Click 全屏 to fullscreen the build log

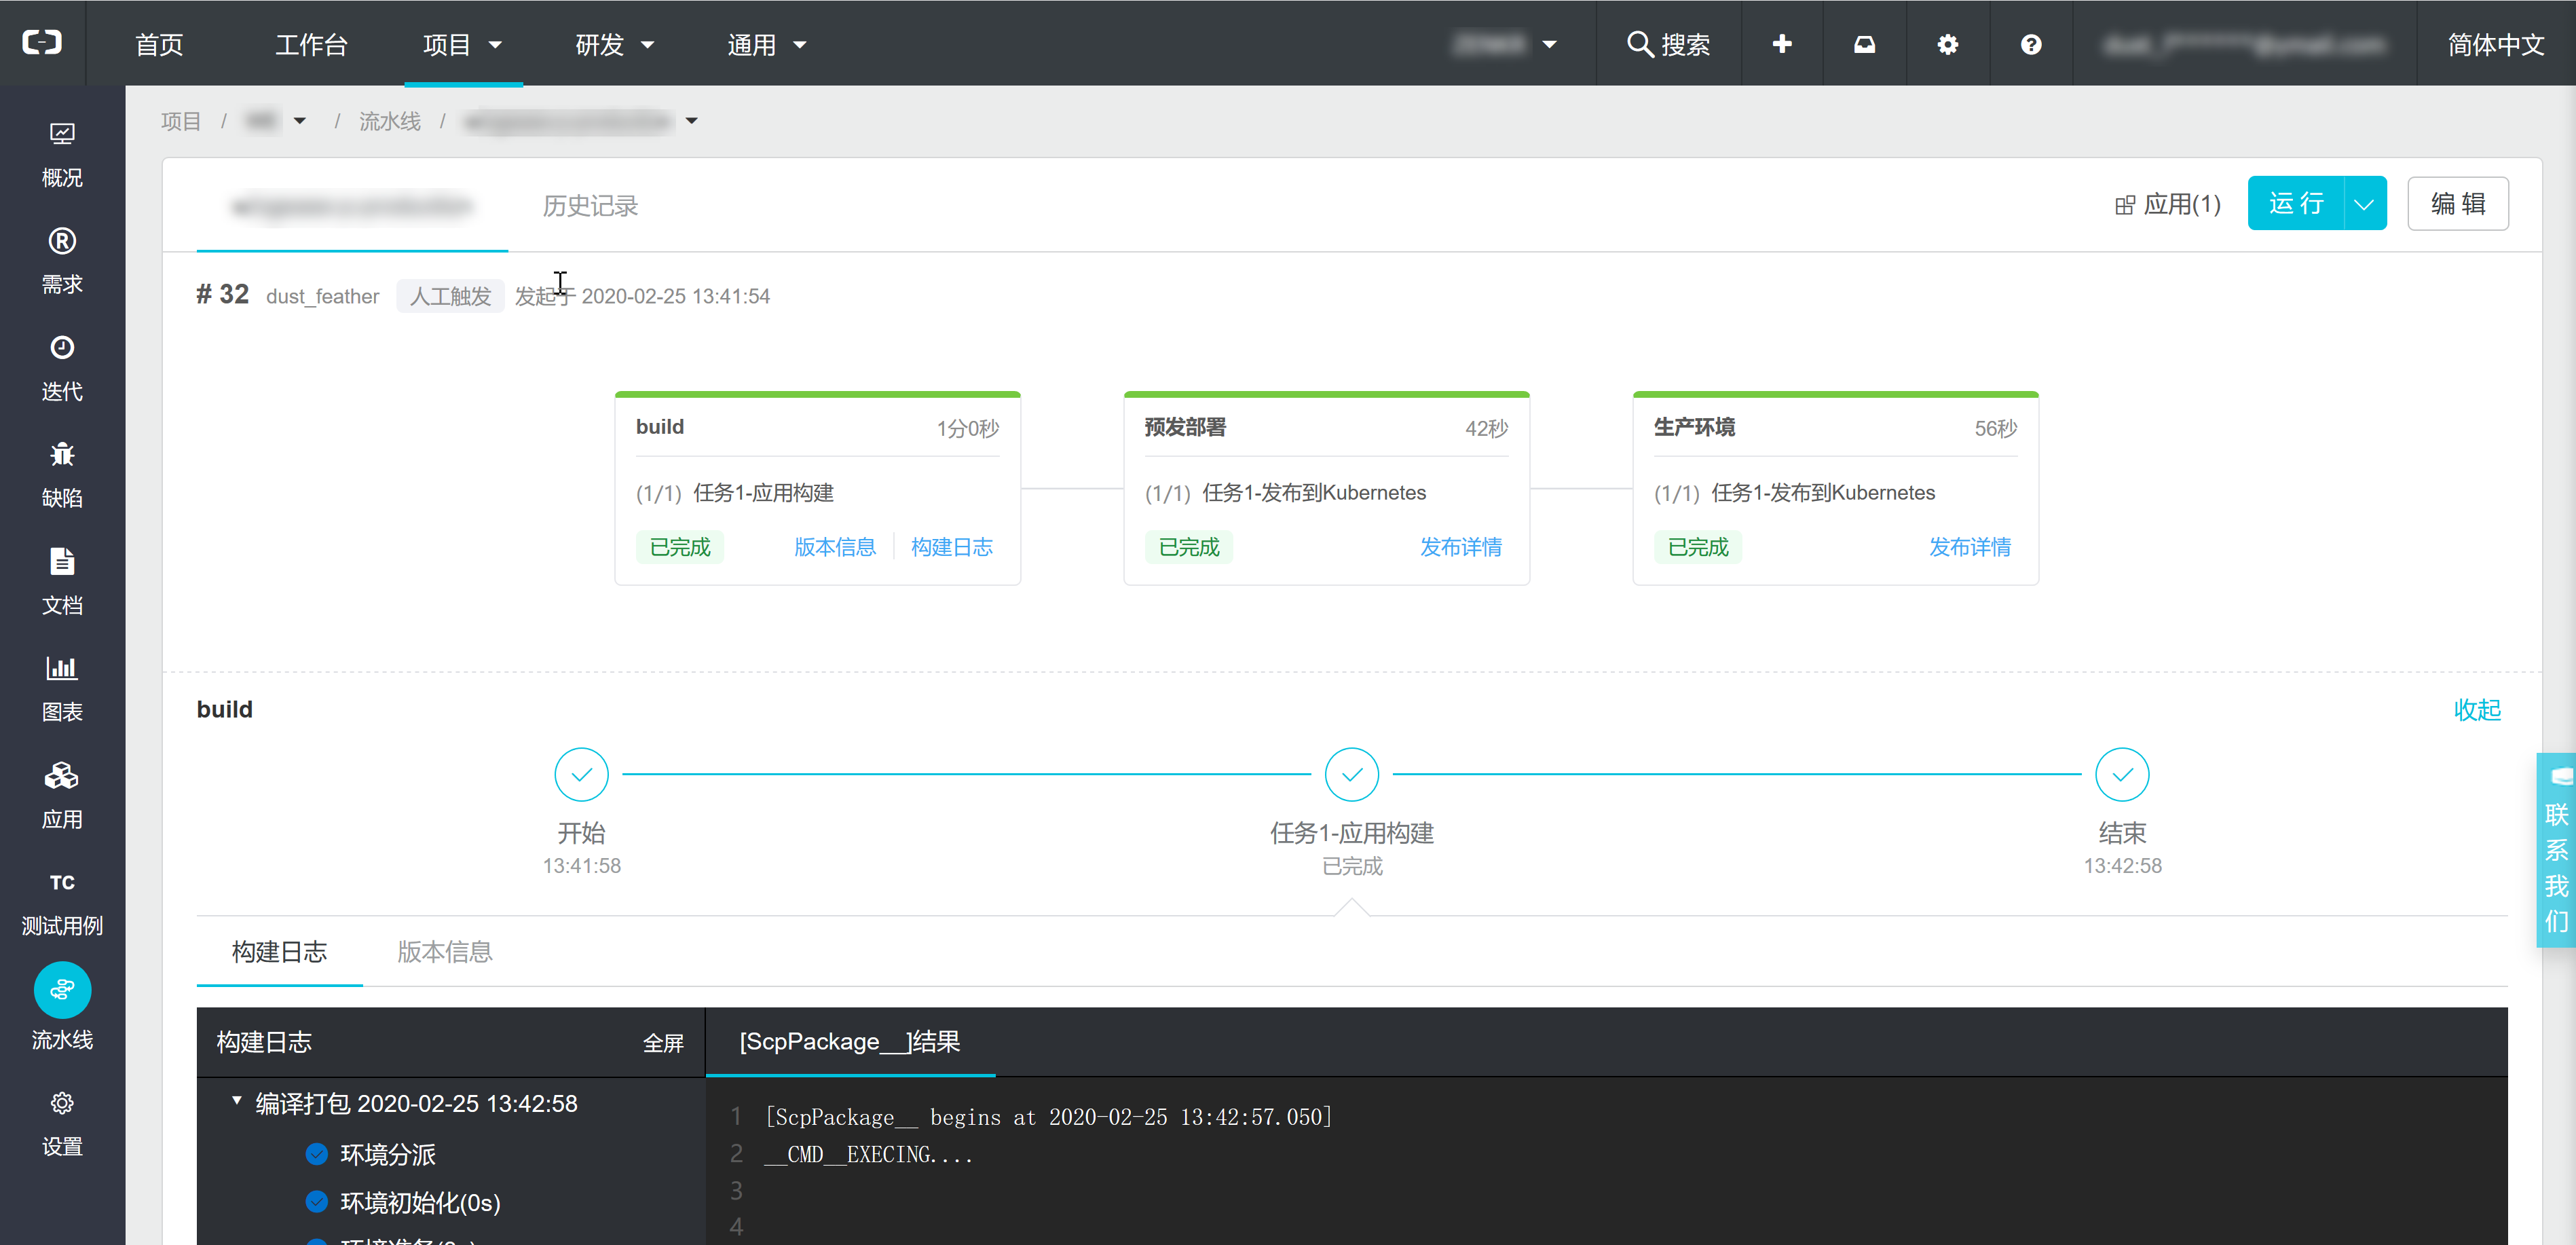[662, 1043]
